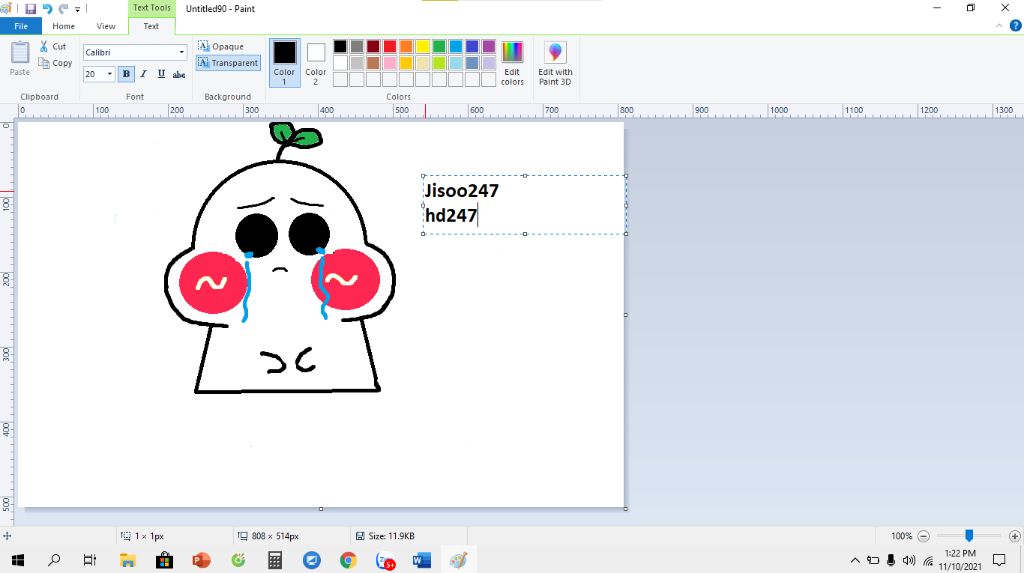
Task: Open the Edit colors dialog
Action: click(512, 63)
